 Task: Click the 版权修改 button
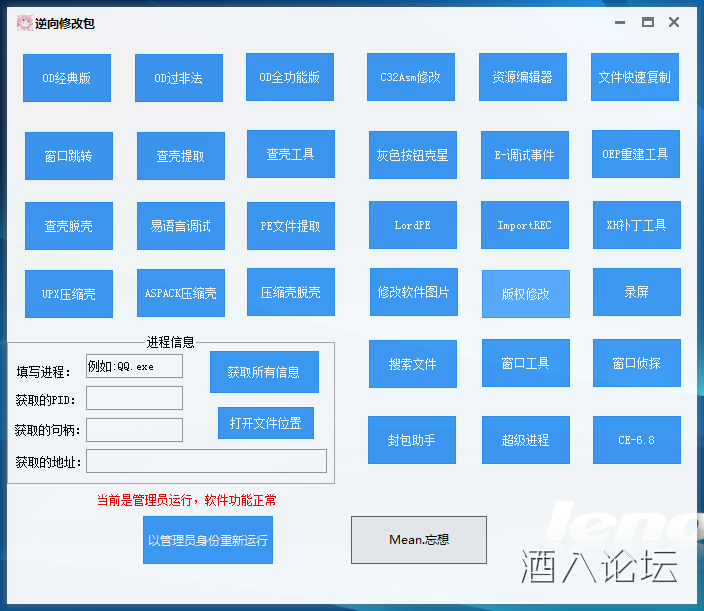coord(526,294)
